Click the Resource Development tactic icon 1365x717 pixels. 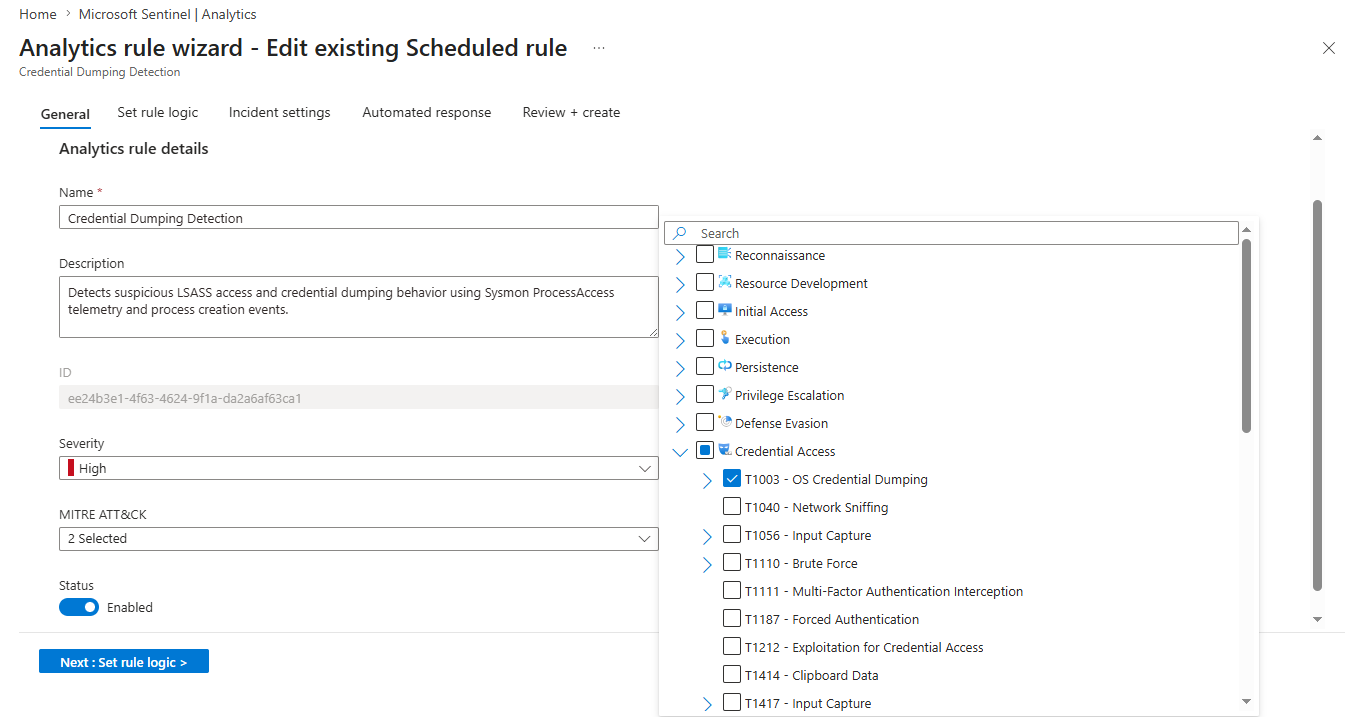(x=725, y=282)
